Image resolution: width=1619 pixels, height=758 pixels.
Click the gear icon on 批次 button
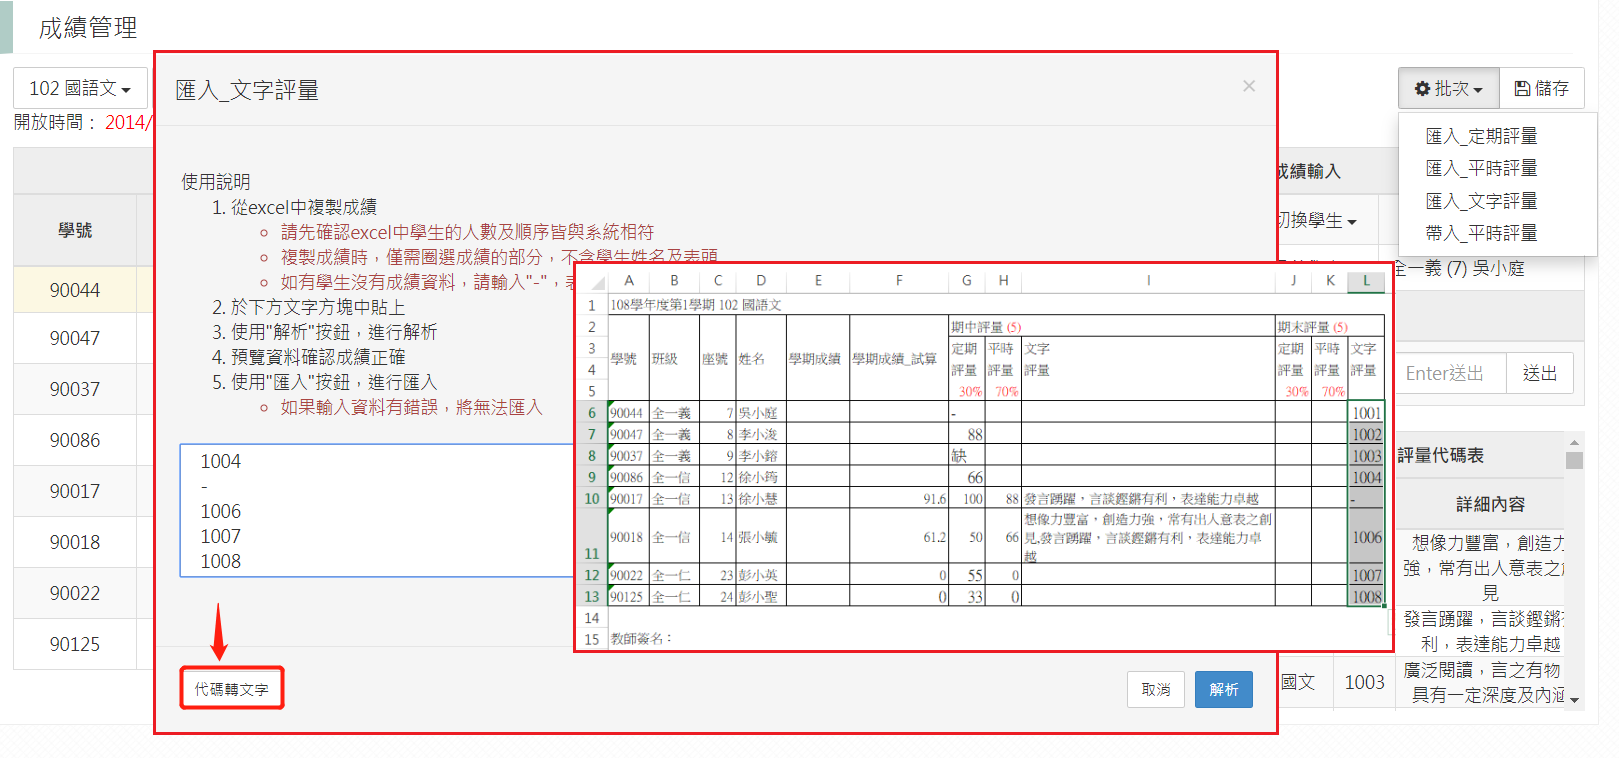(x=1422, y=89)
